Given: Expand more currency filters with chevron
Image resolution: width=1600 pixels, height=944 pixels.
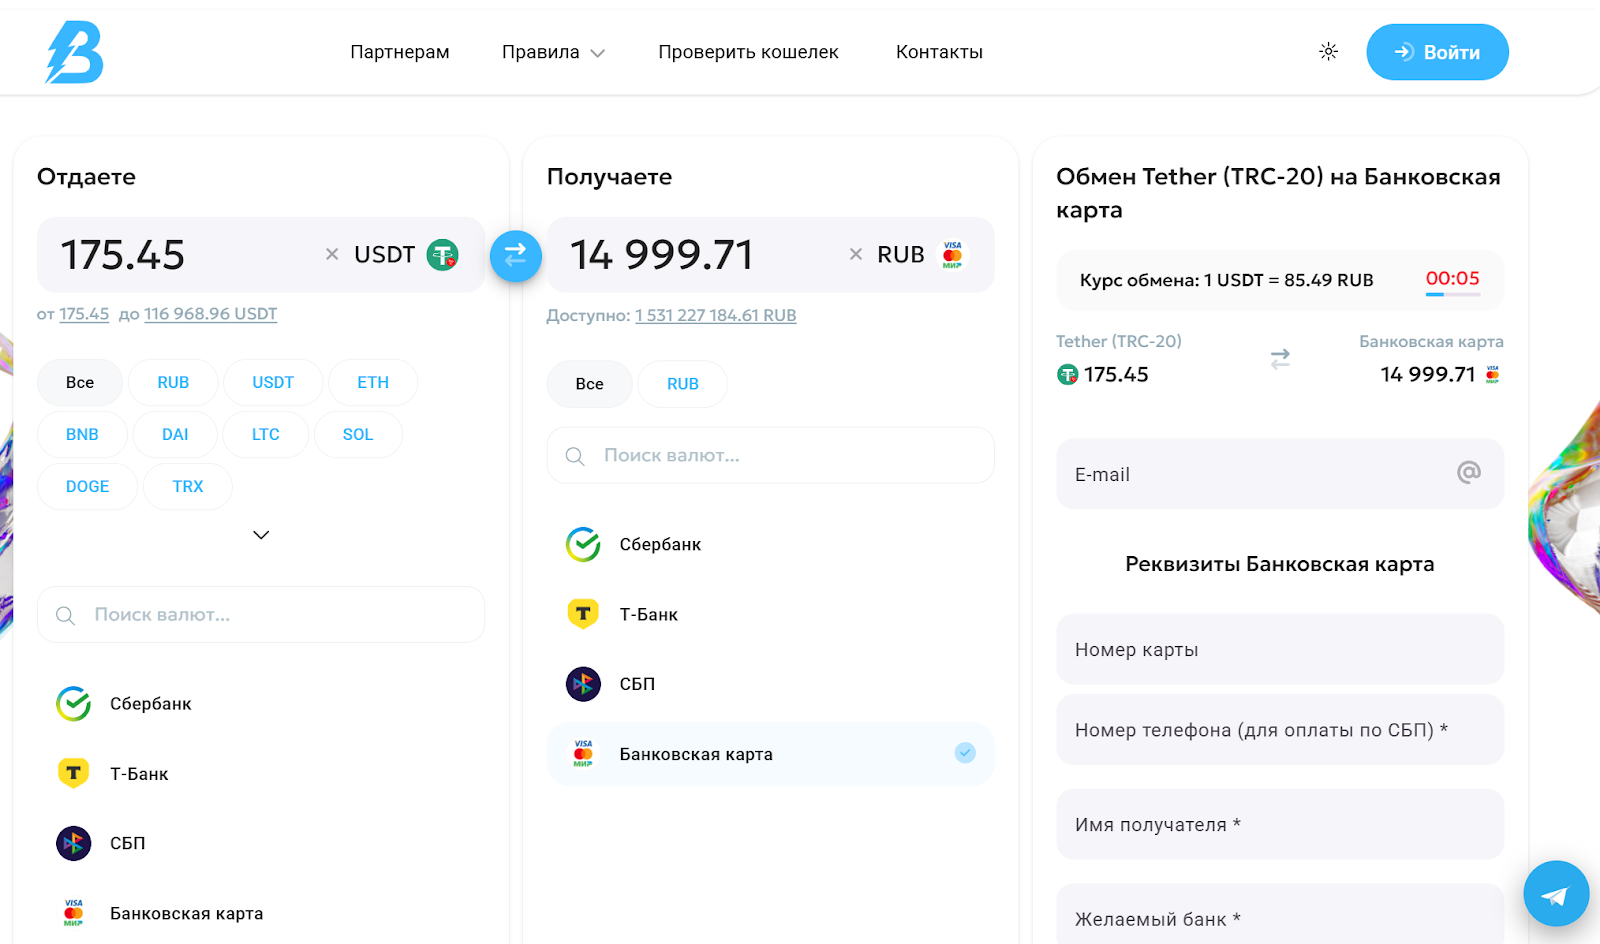Looking at the screenshot, I should pyautogui.click(x=261, y=535).
